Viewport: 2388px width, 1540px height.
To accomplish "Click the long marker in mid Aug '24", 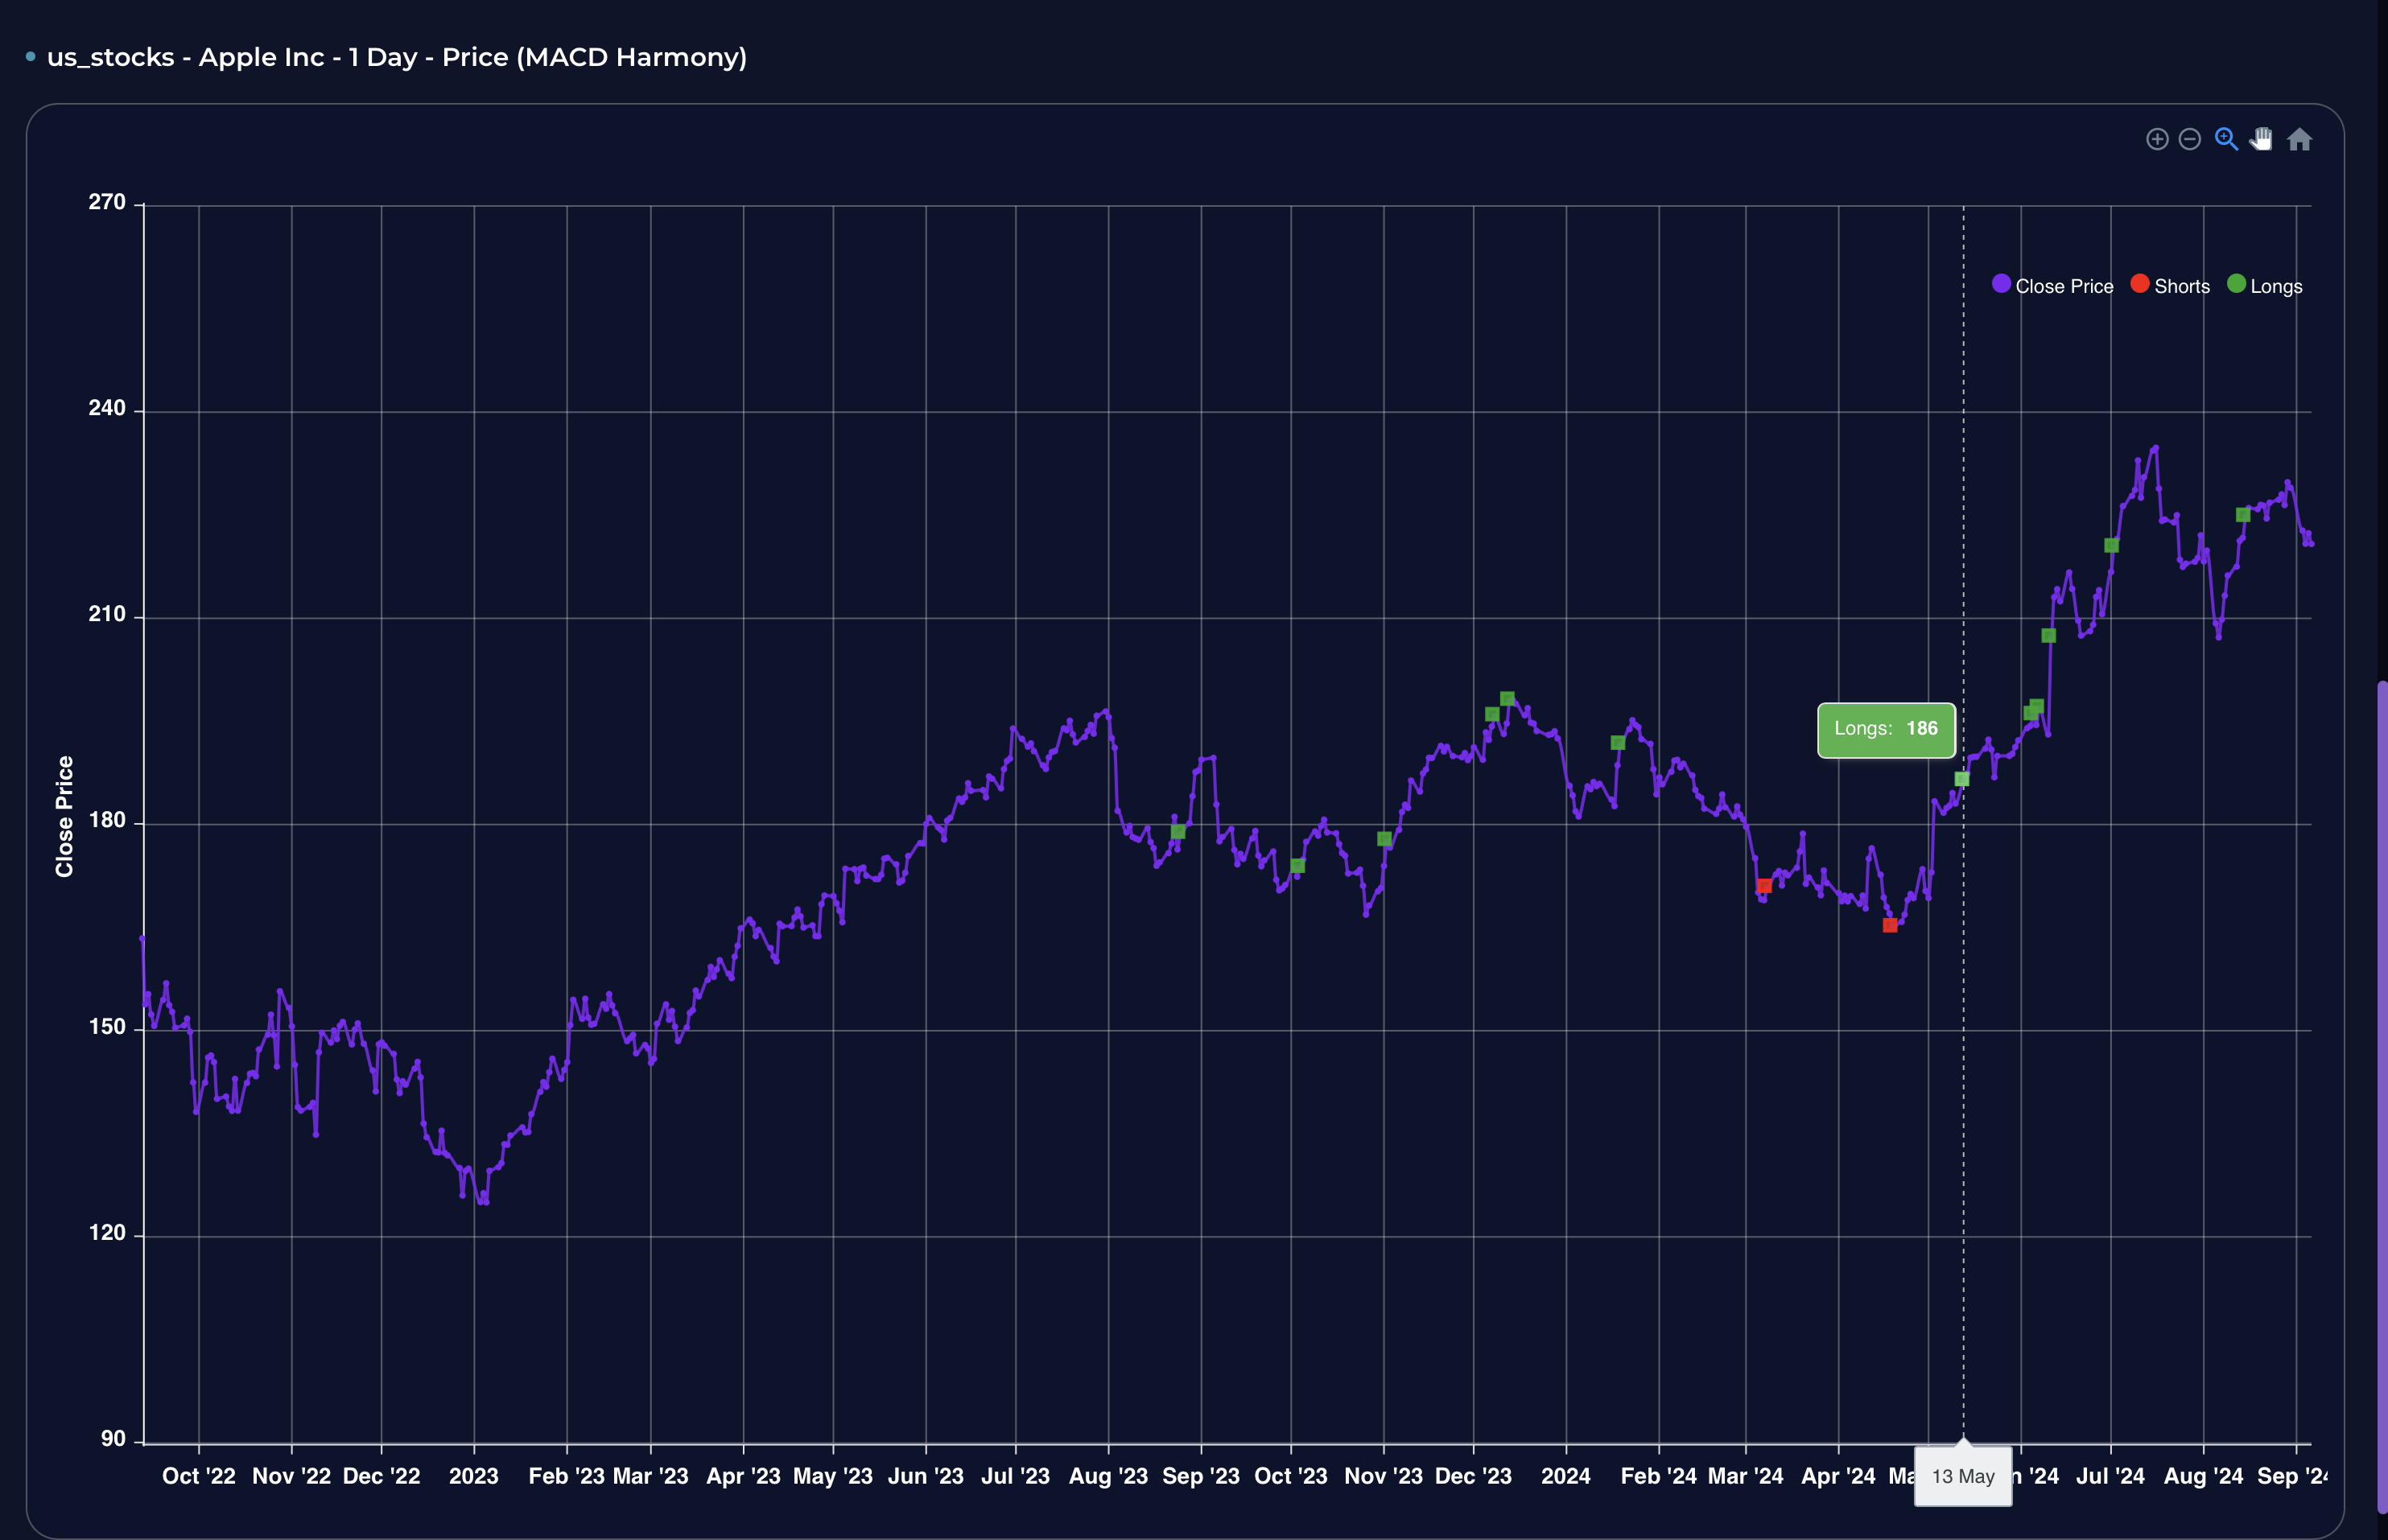I will (x=2243, y=515).
